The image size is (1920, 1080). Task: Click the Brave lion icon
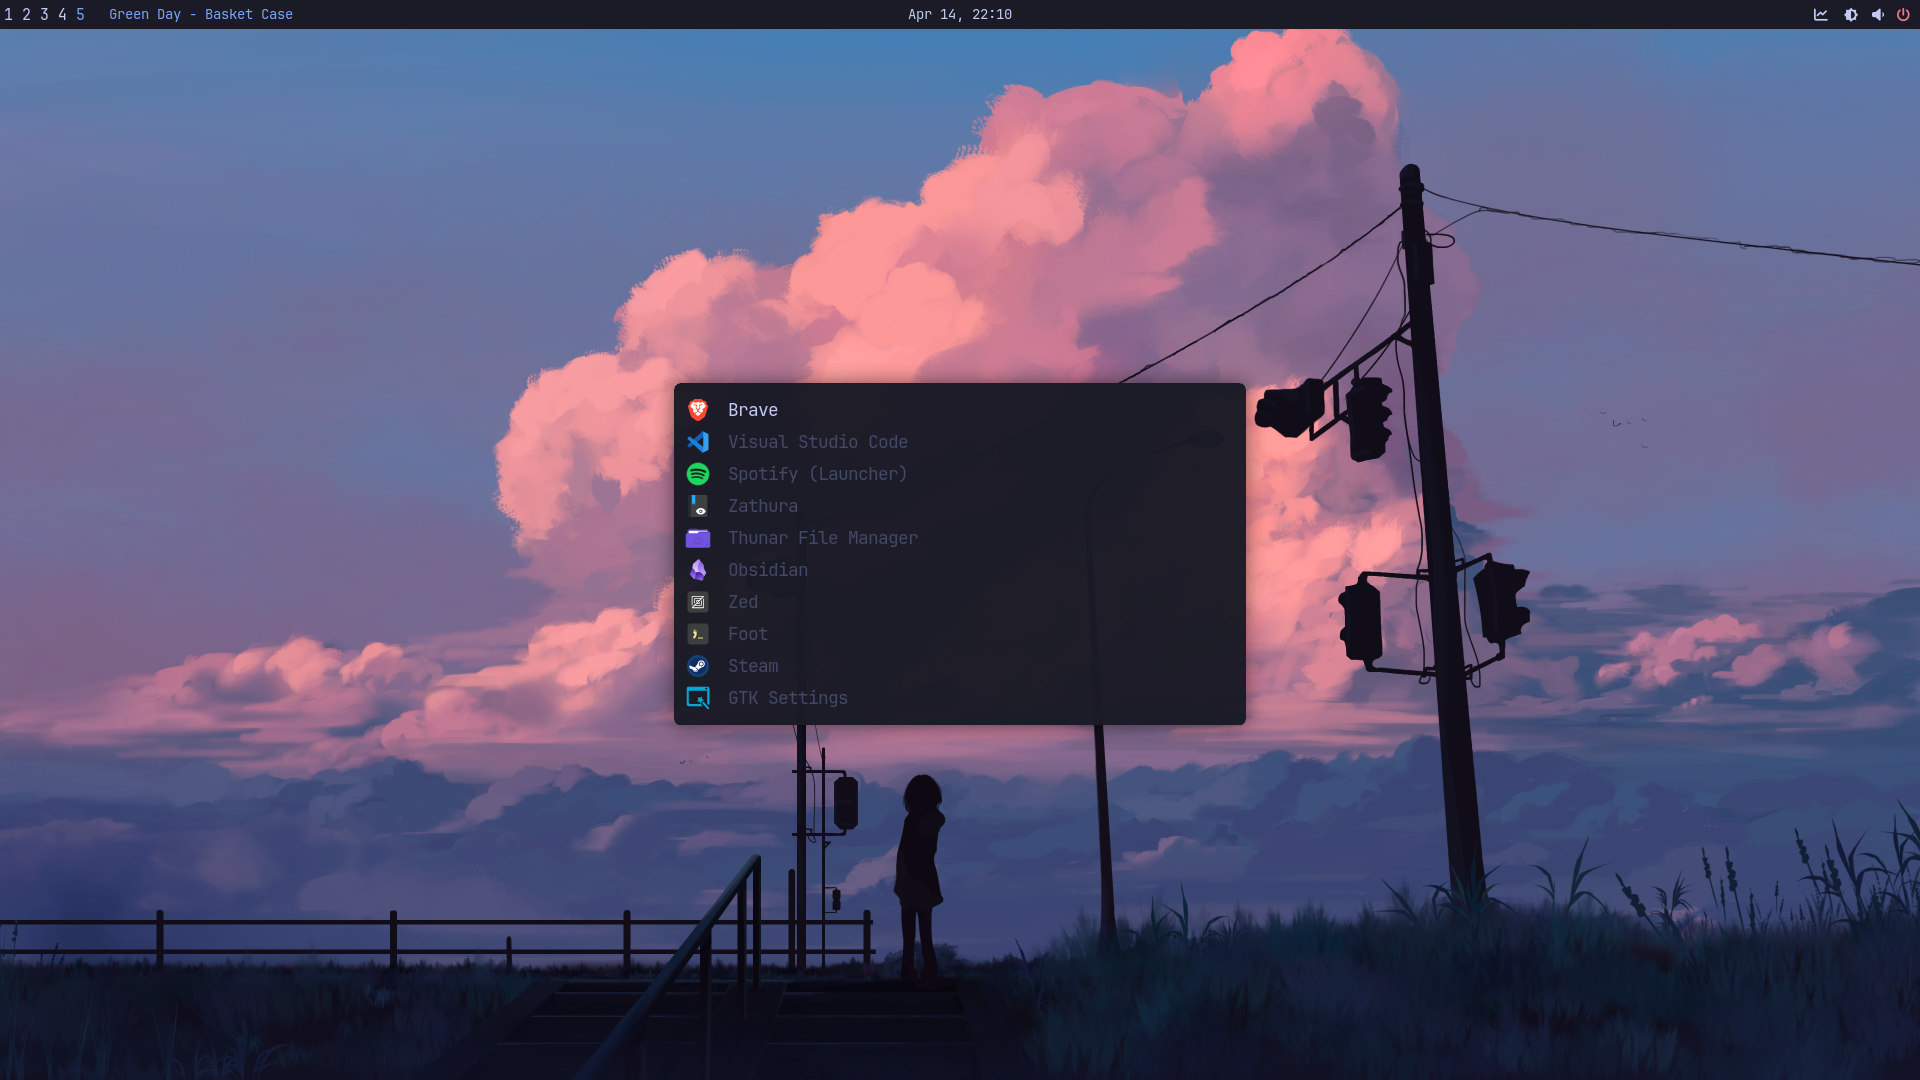pyautogui.click(x=699, y=410)
